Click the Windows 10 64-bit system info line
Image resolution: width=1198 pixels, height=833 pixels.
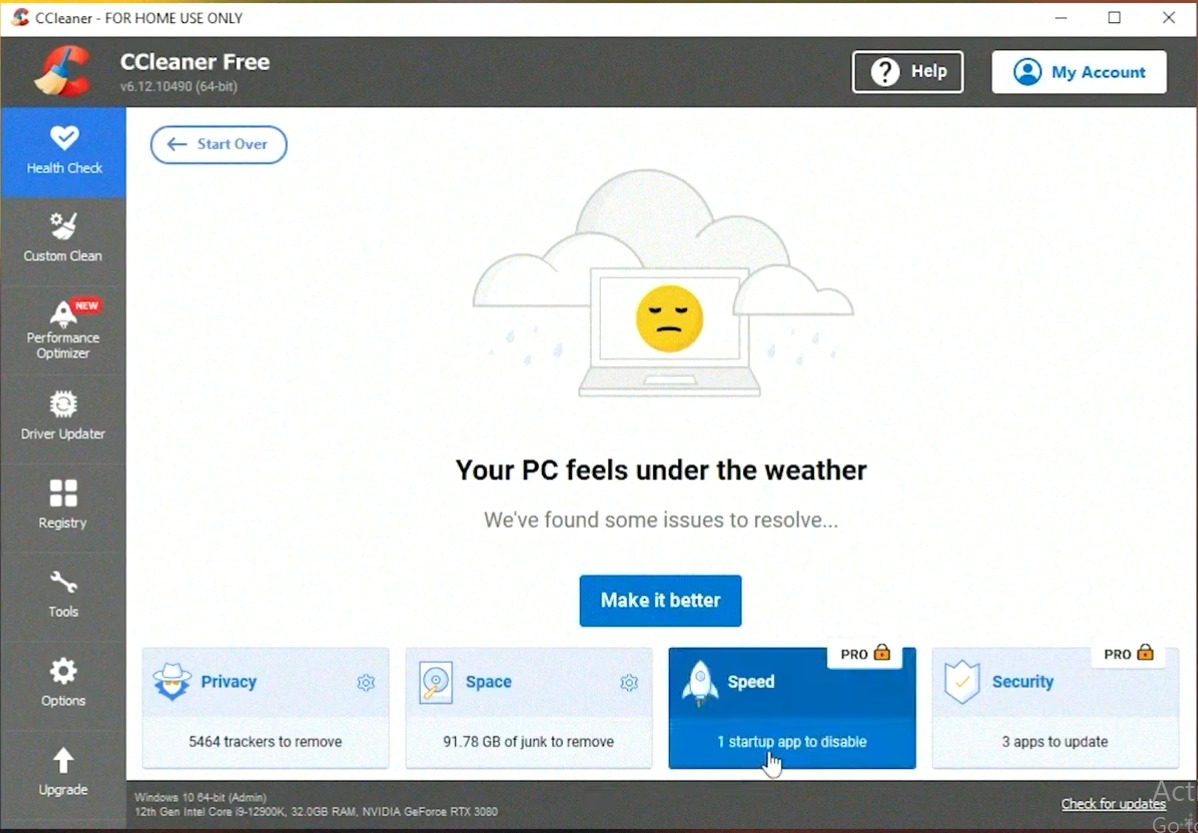pos(200,797)
